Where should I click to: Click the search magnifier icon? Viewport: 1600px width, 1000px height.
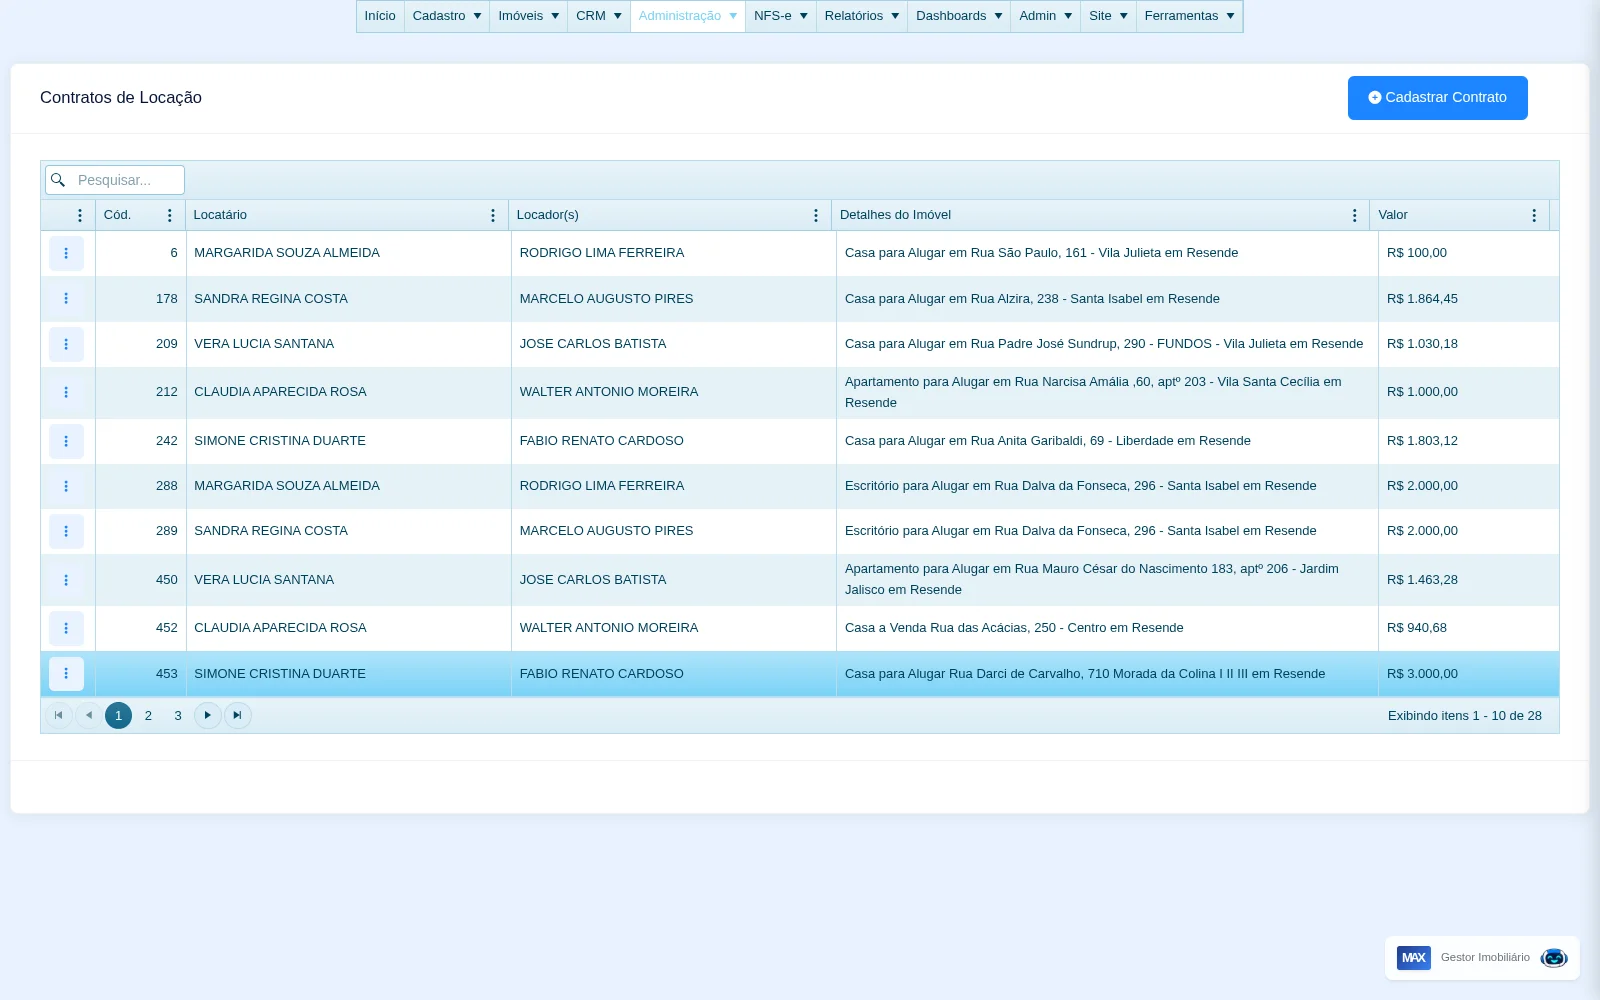58,180
